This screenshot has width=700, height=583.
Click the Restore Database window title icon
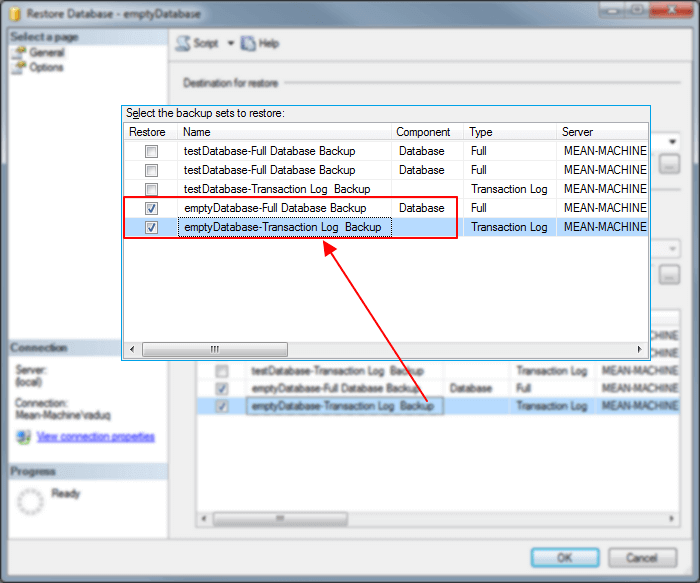coord(15,14)
